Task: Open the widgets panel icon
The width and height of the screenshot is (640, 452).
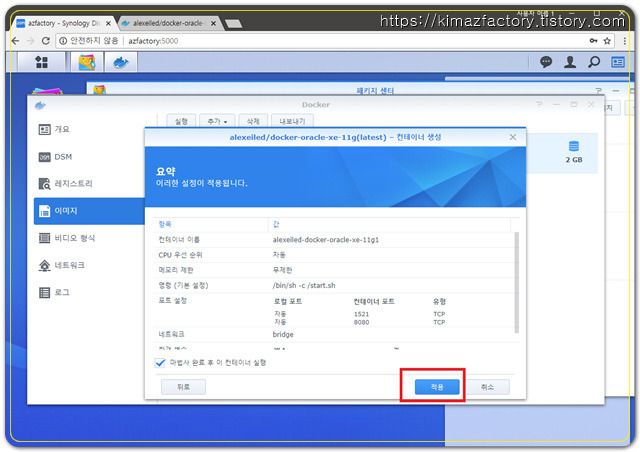Action: tap(618, 62)
